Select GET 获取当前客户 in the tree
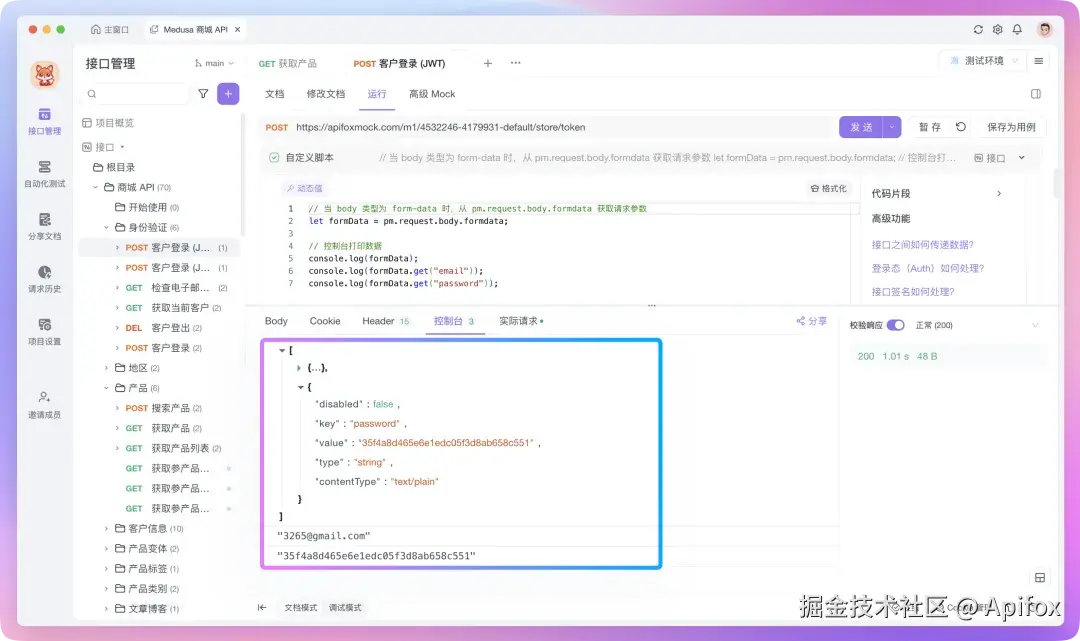The width and height of the screenshot is (1080, 641). click(x=173, y=308)
